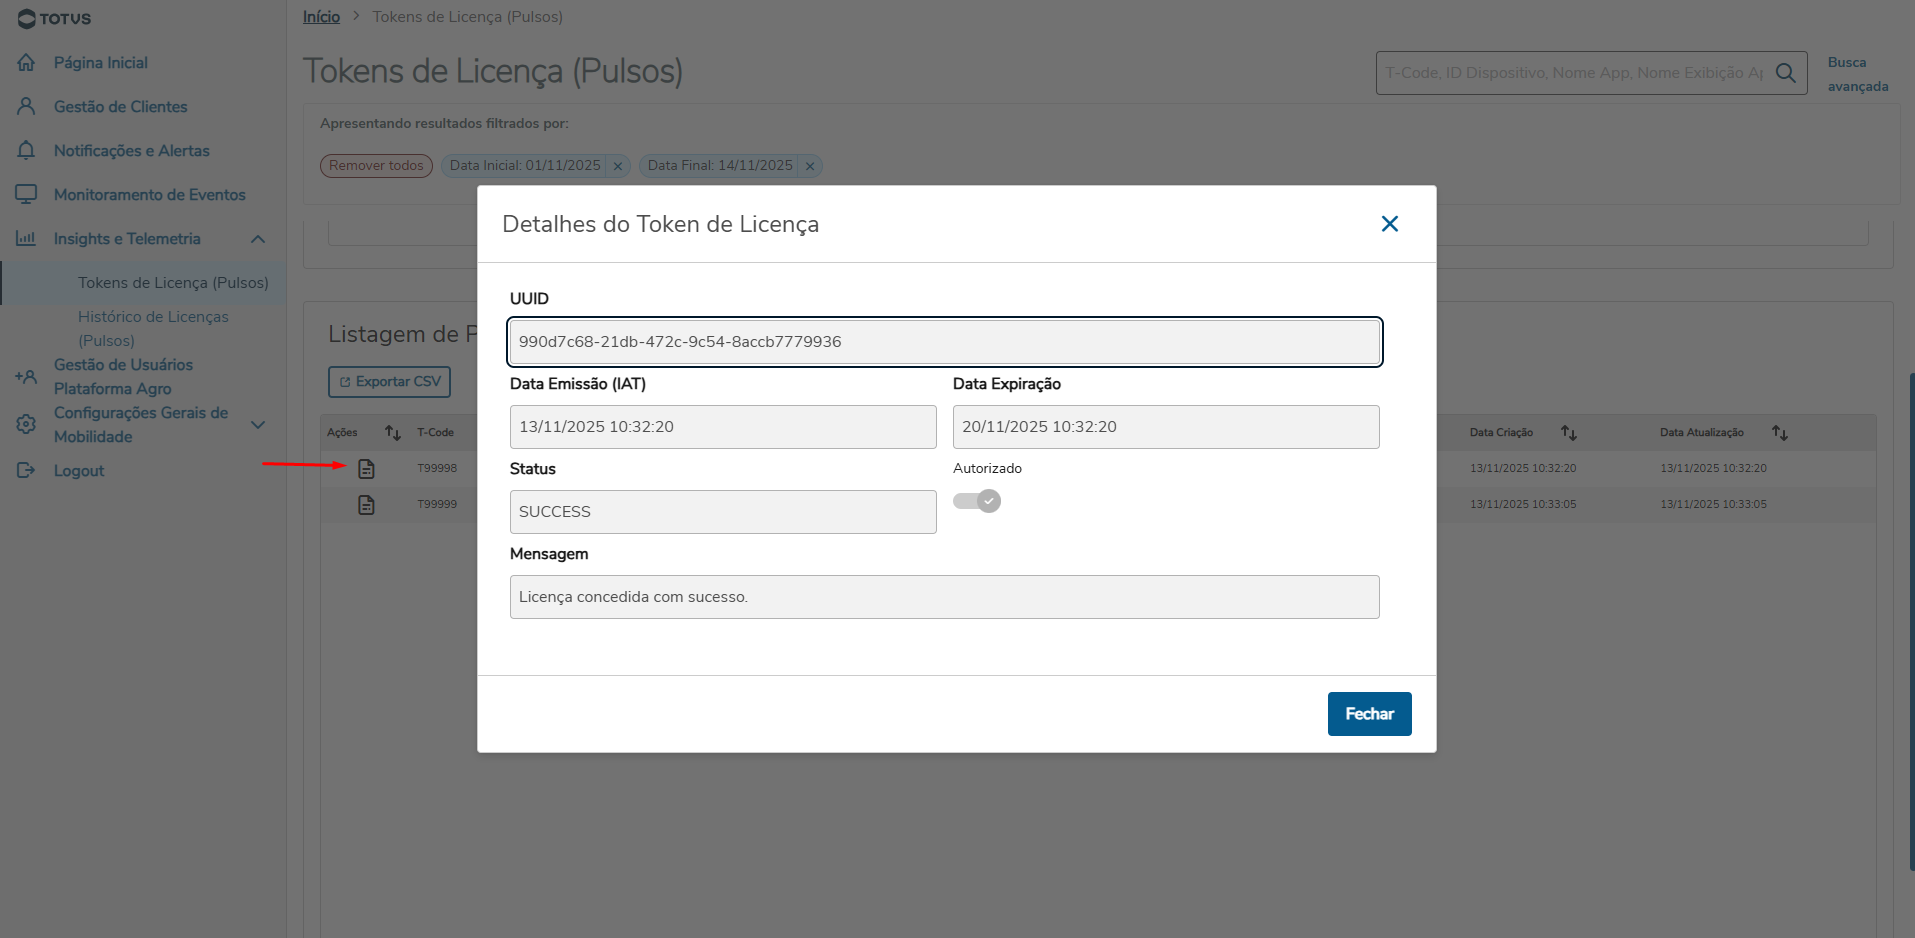This screenshot has width=1915, height=938.
Task: Click the Notificações e Alertas bell icon
Action: (x=27, y=150)
